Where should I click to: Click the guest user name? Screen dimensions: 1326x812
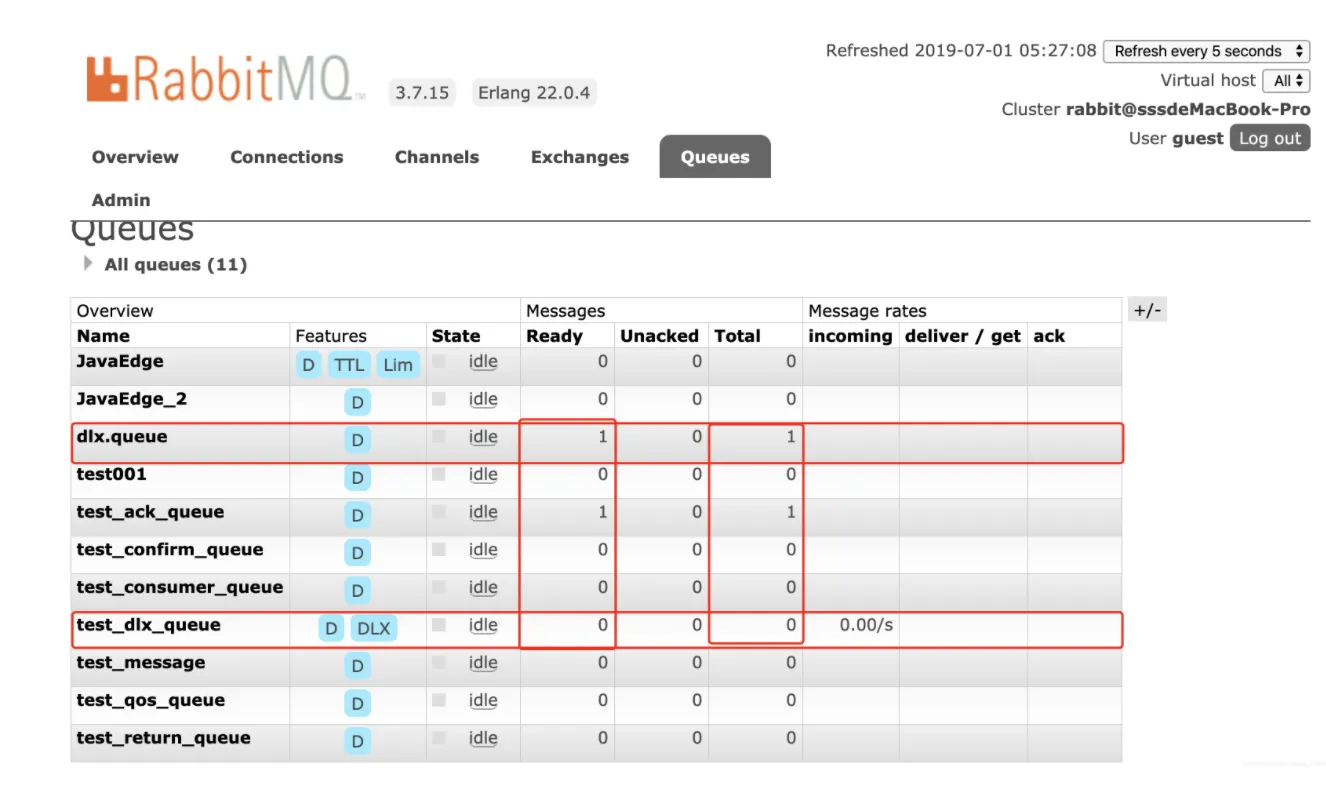click(1198, 138)
